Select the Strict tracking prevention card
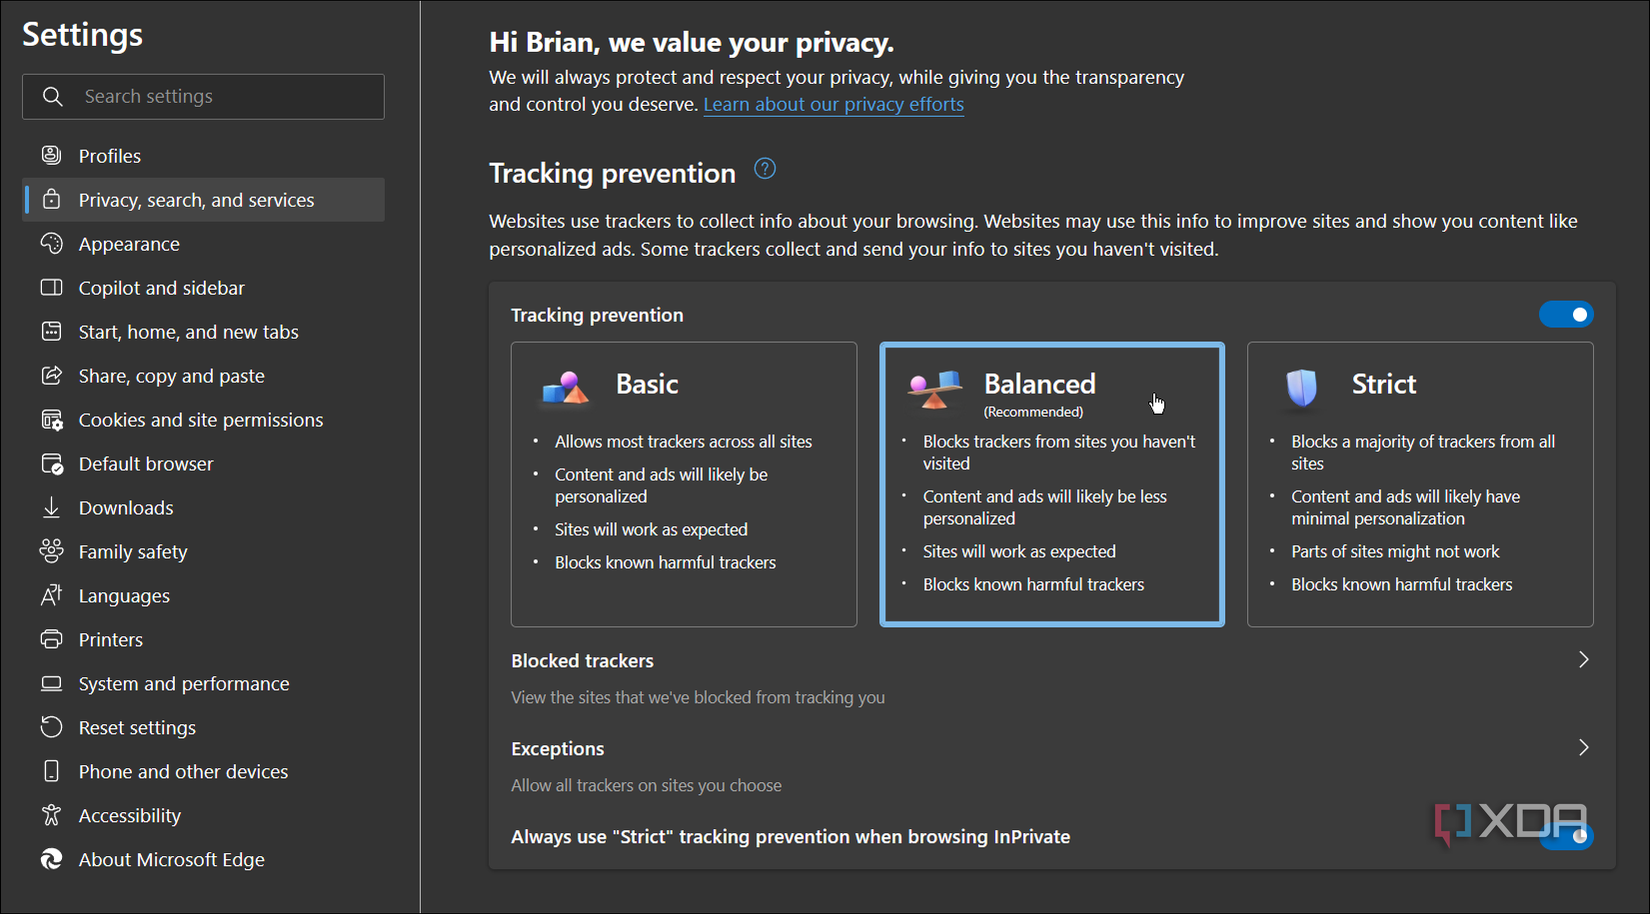 point(1419,484)
